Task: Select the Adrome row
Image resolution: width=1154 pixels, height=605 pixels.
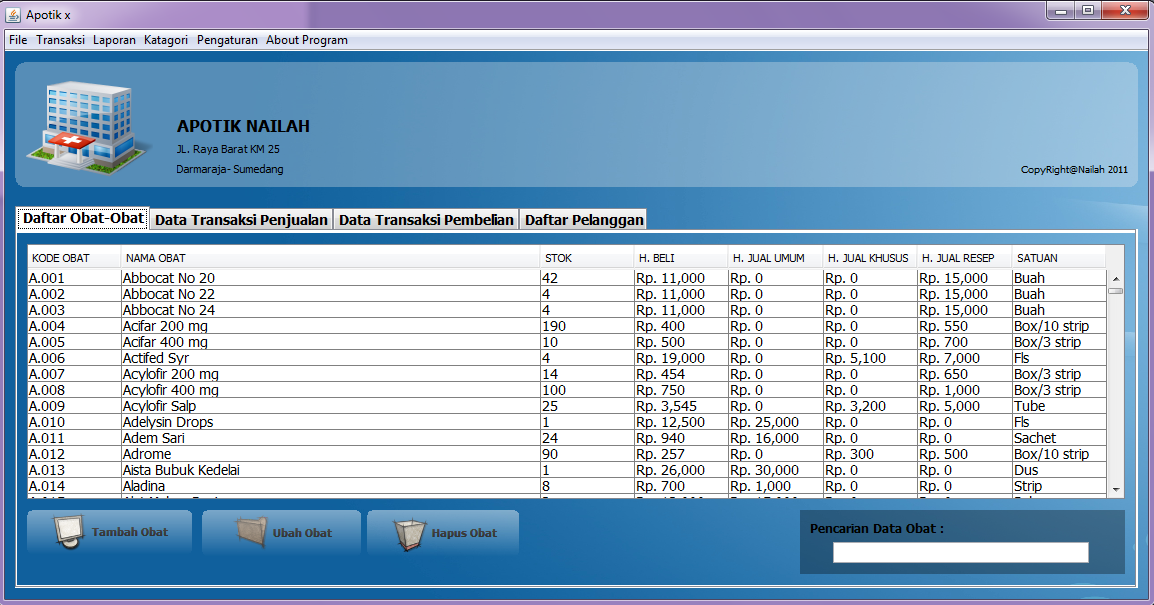Action: (x=567, y=454)
